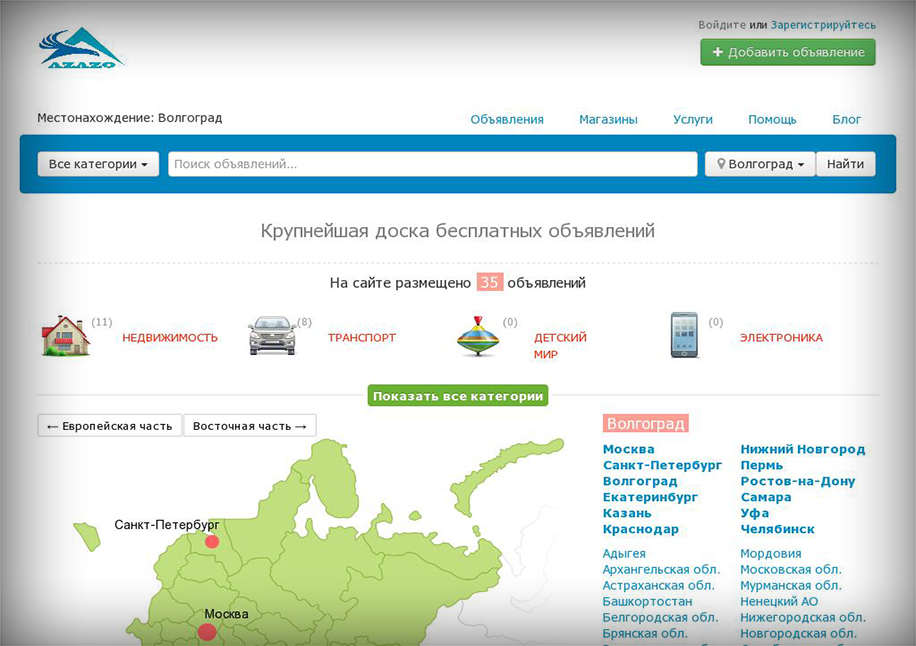The height and width of the screenshot is (646, 916).
Task: Open the НЕДВИЖИМОСТЬ category link
Action: click(x=170, y=338)
